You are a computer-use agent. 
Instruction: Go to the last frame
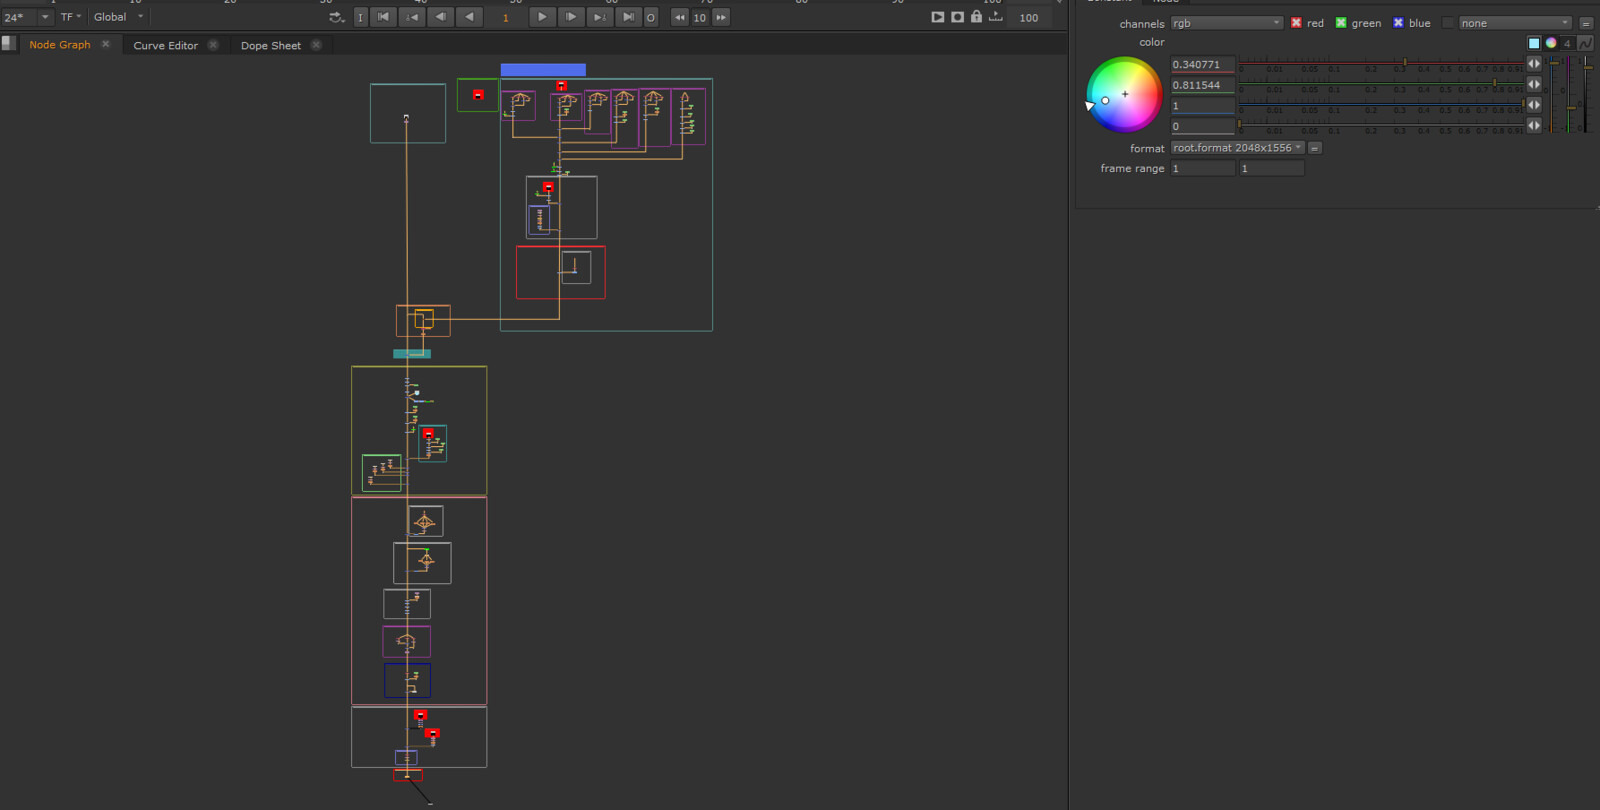[628, 17]
